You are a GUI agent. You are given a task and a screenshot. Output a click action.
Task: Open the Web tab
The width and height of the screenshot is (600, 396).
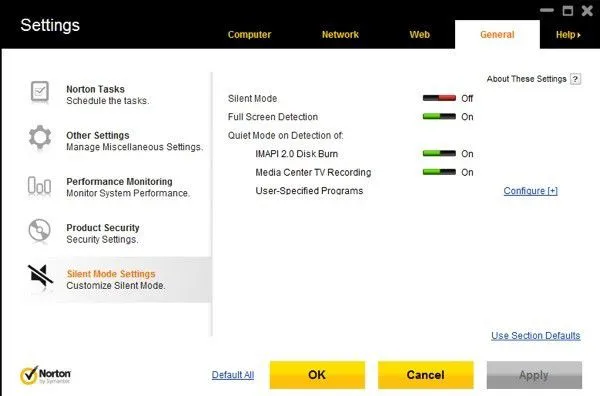click(419, 35)
